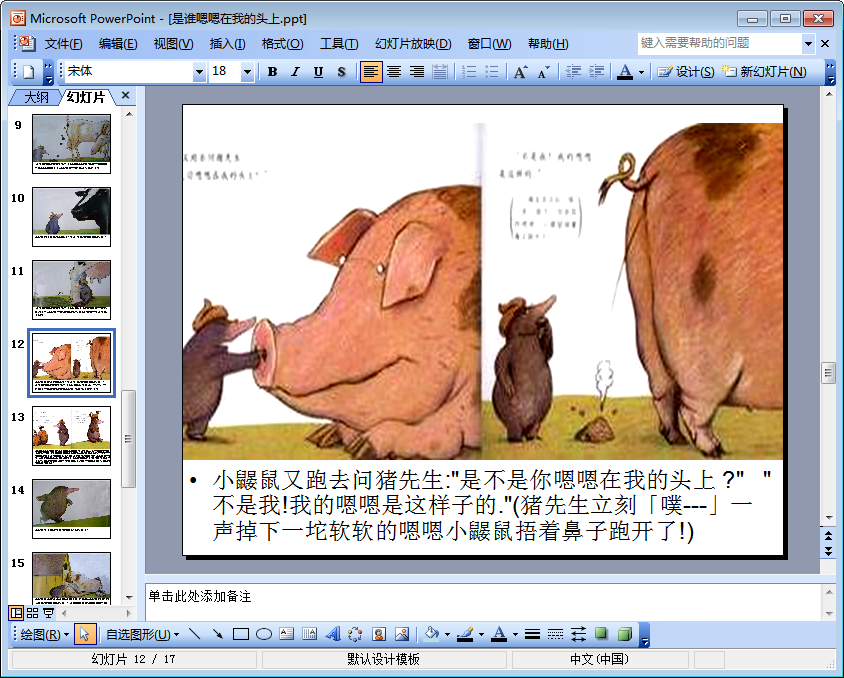Screen dimensions: 844x678
Task: Open the 编辑(E) menu
Action: coord(118,44)
